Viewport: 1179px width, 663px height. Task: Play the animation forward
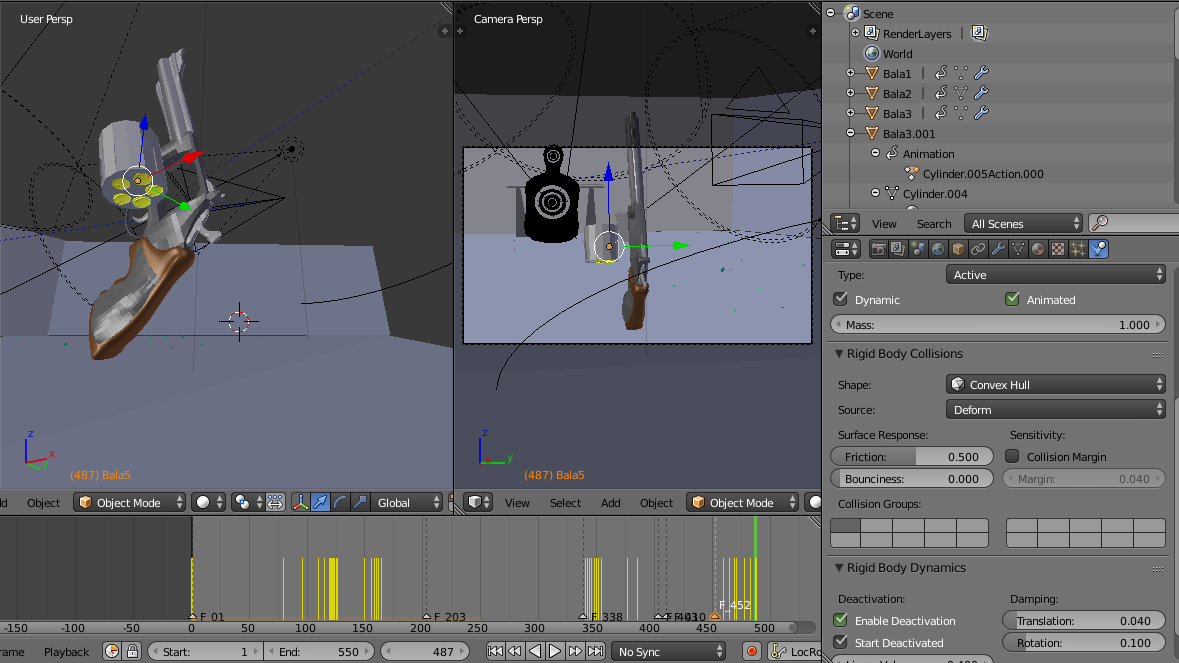[555, 651]
